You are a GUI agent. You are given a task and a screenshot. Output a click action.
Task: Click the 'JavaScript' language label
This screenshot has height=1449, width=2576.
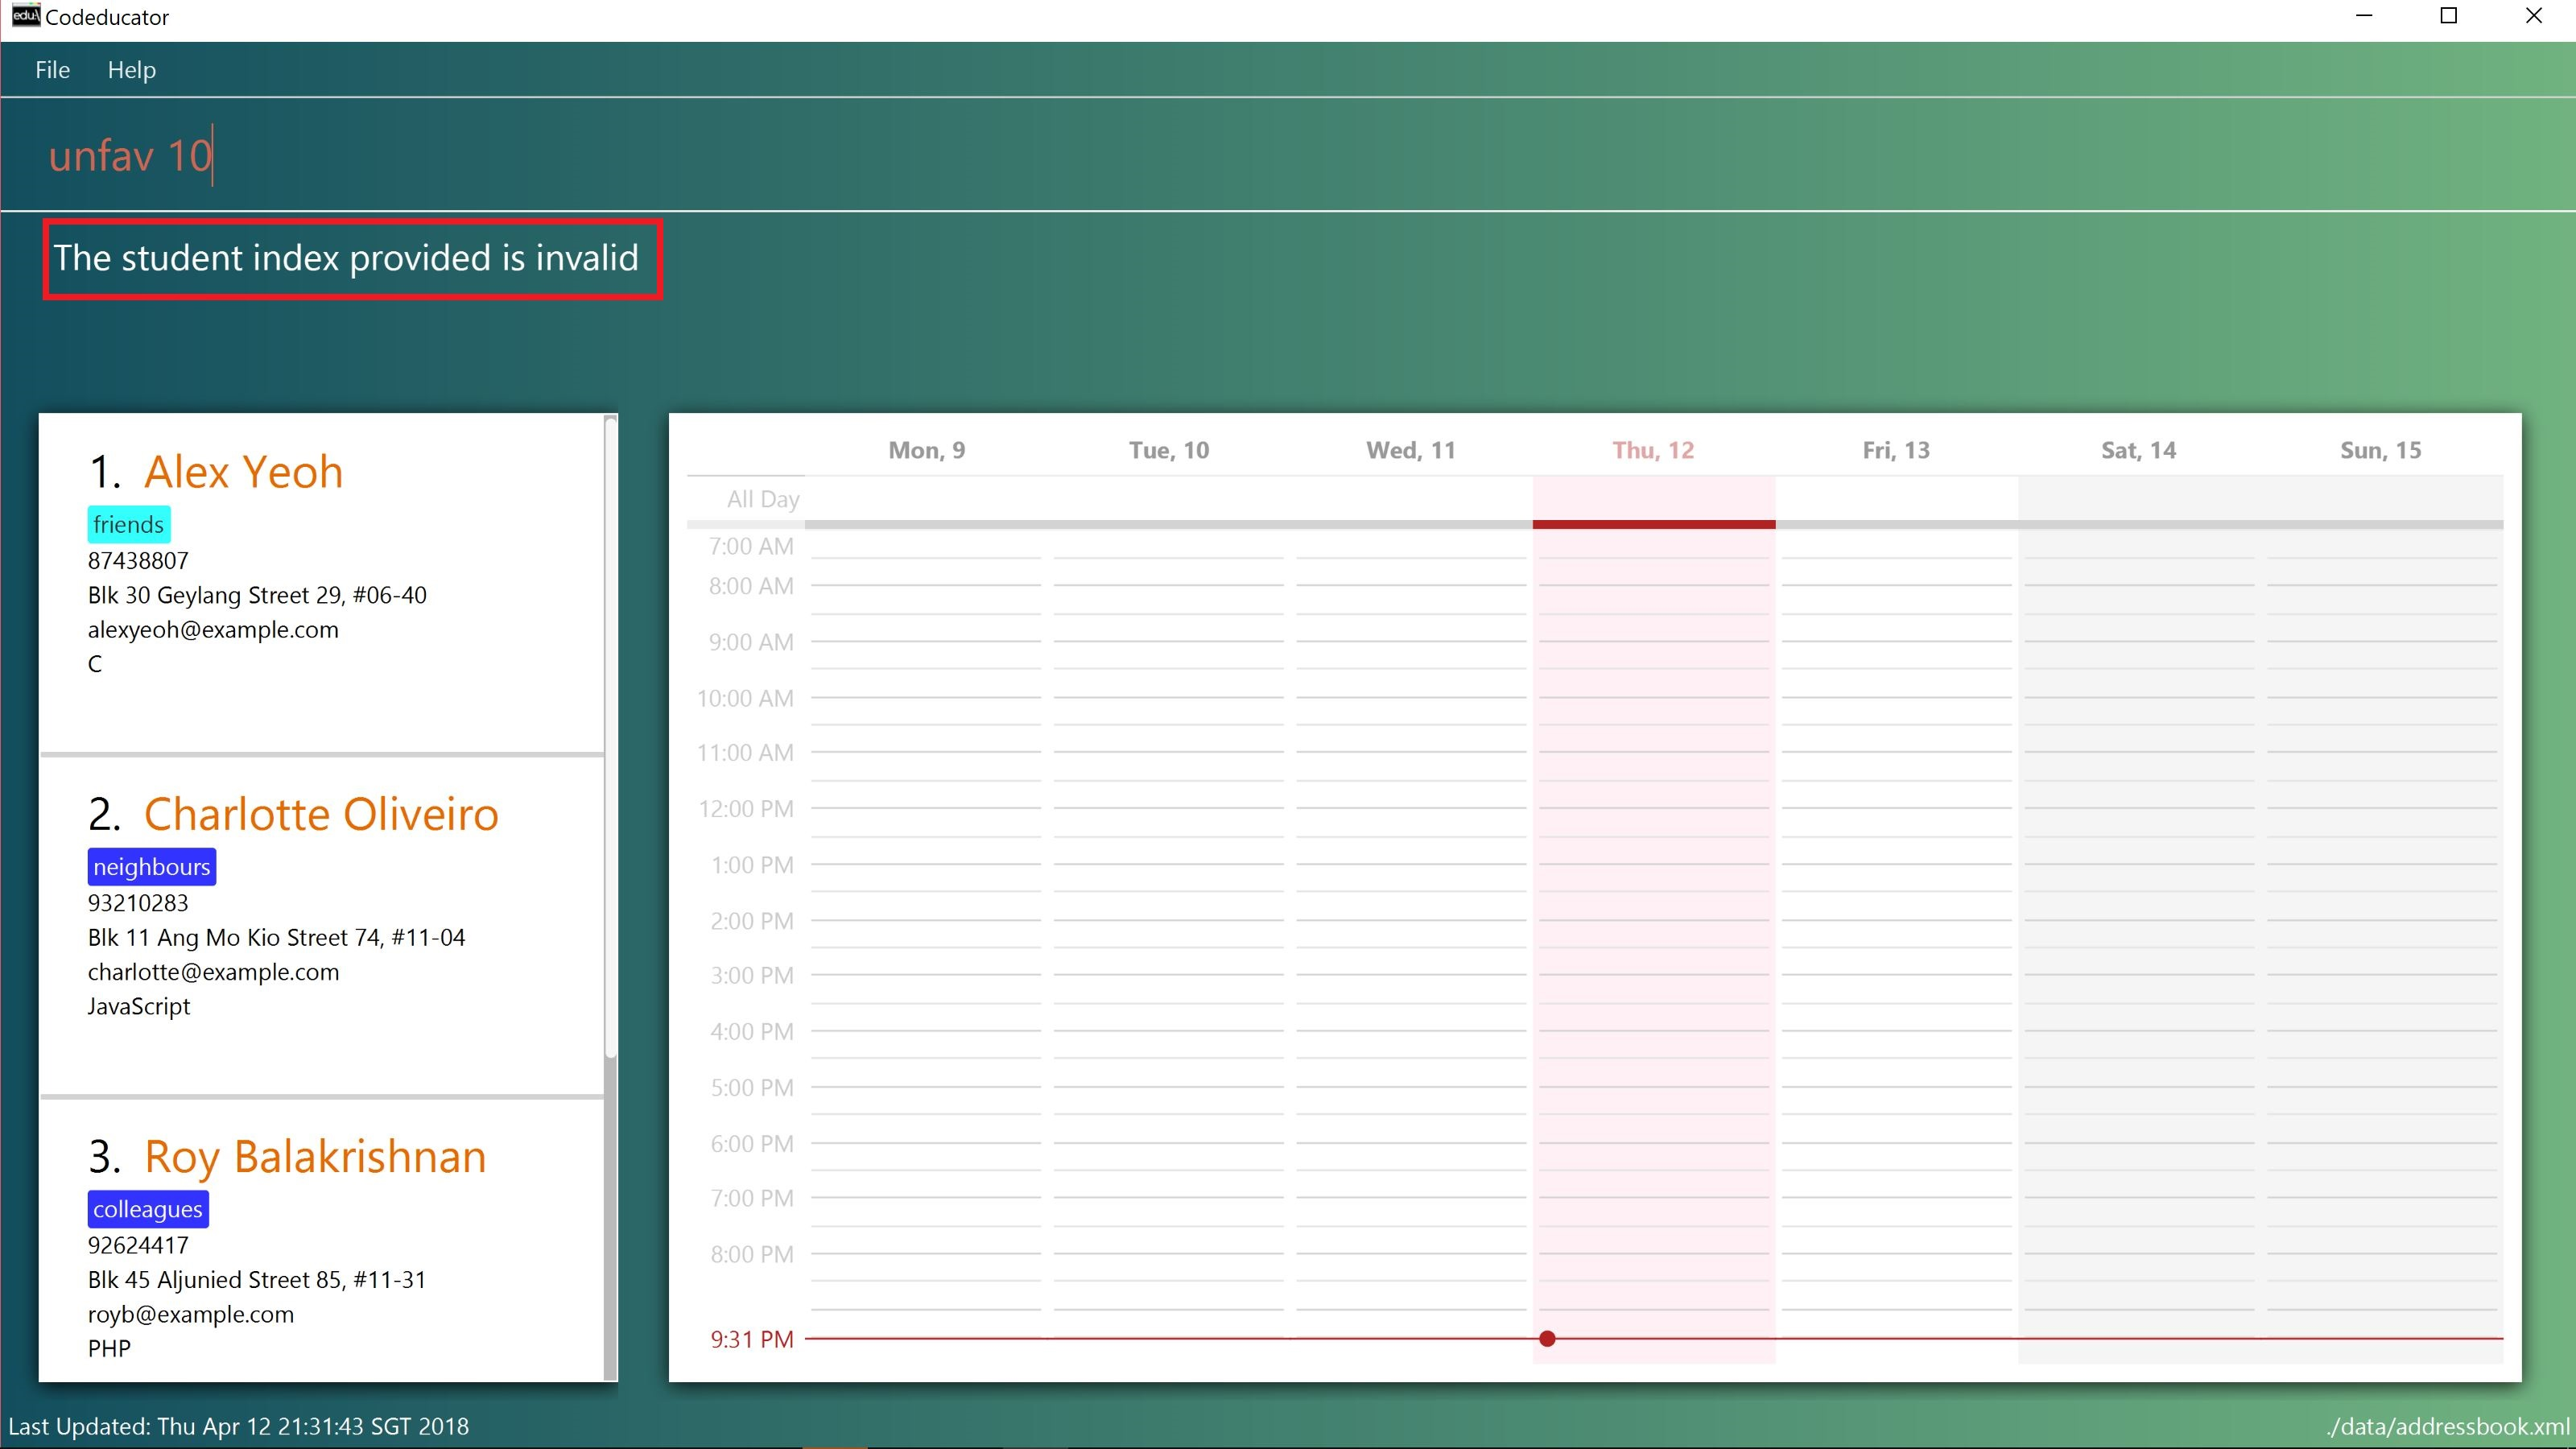click(139, 1007)
